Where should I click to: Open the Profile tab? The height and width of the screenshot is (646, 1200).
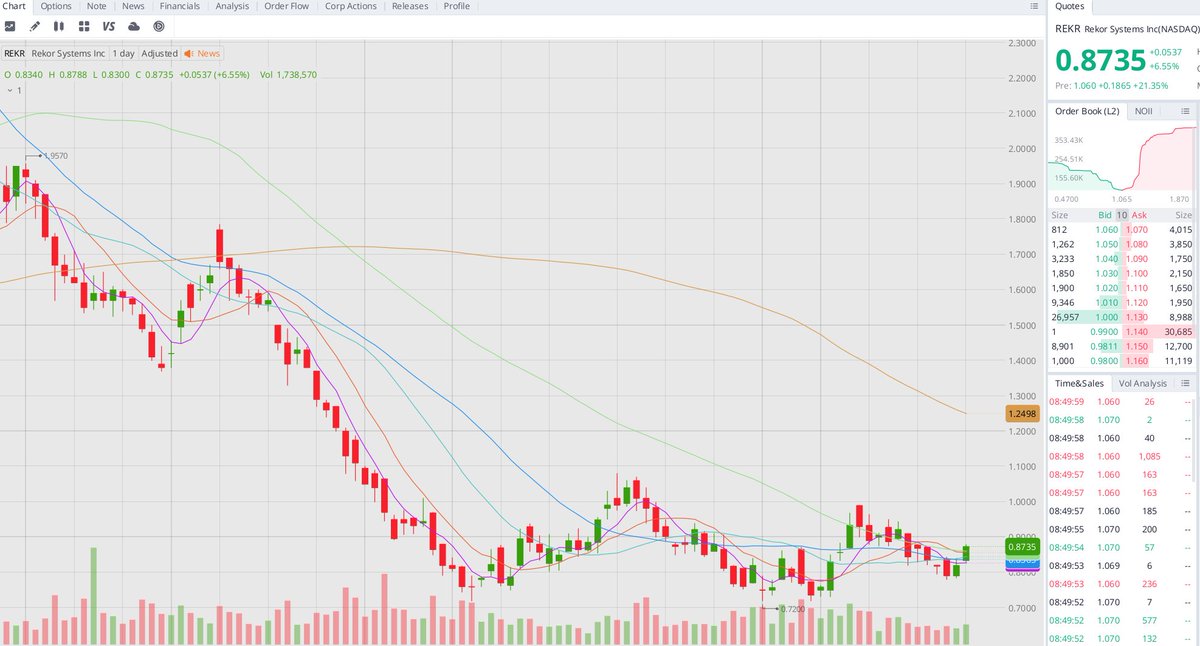[x=457, y=6]
